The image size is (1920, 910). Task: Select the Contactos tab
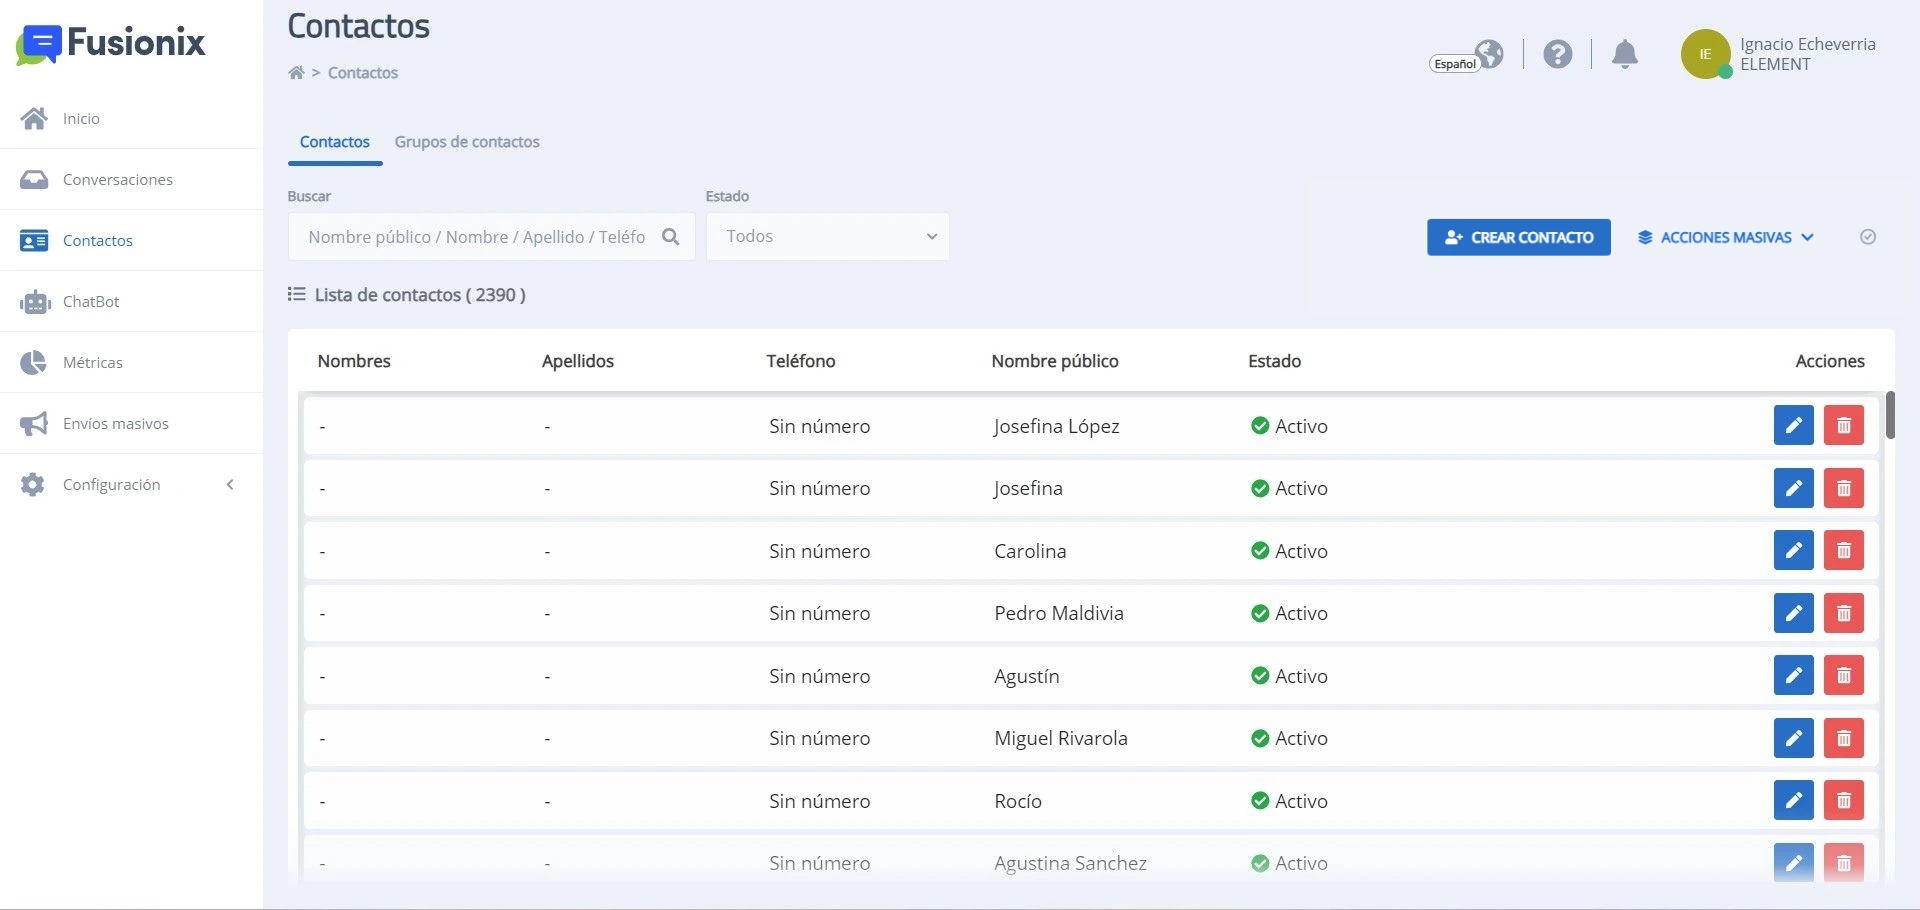(x=335, y=142)
